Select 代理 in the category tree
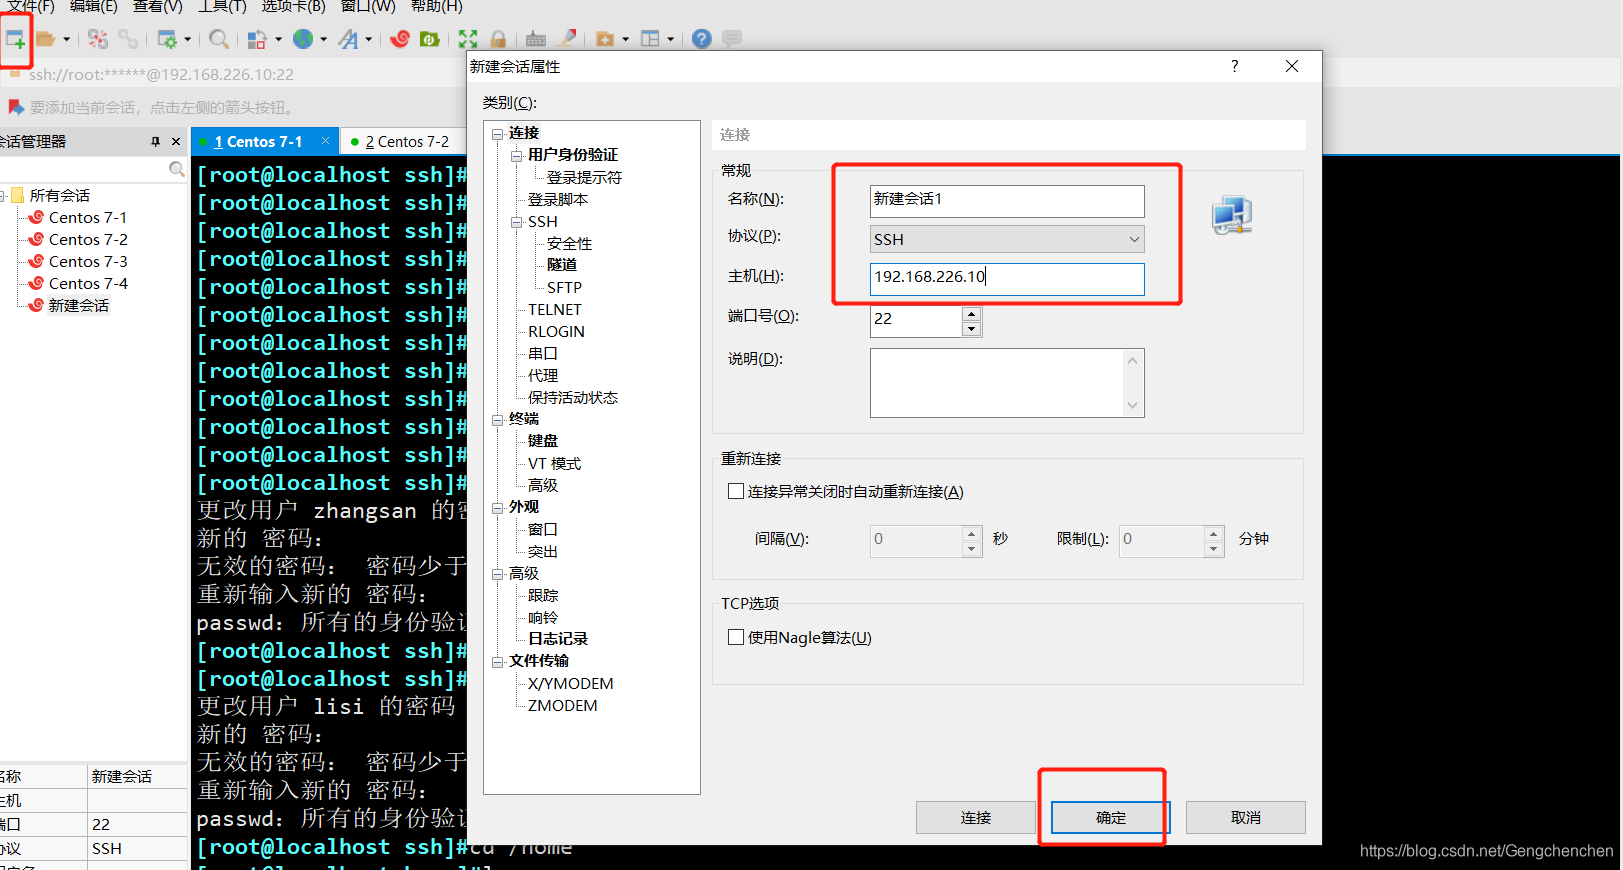This screenshot has width=1623, height=870. pos(543,376)
